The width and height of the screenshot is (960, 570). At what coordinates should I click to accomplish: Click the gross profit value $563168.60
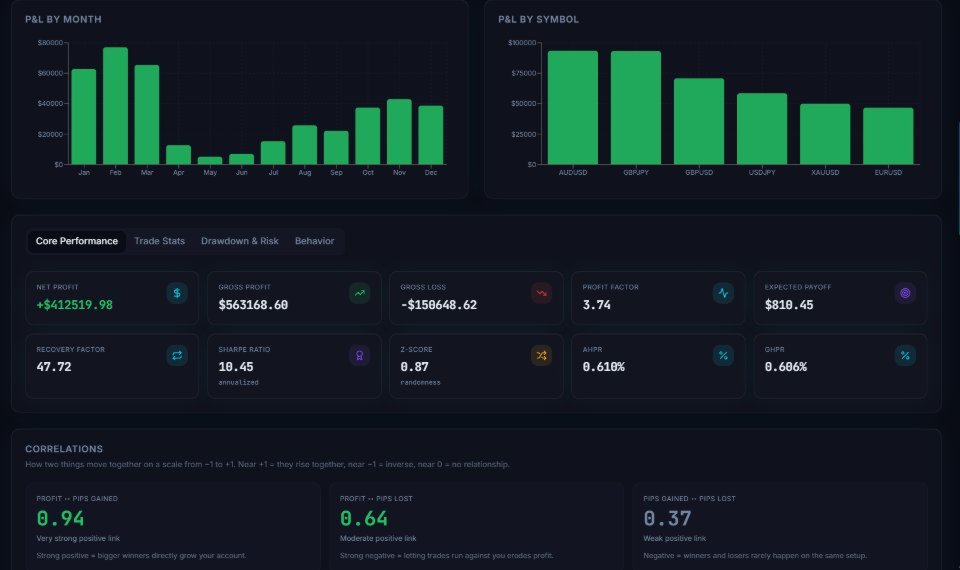(253, 305)
